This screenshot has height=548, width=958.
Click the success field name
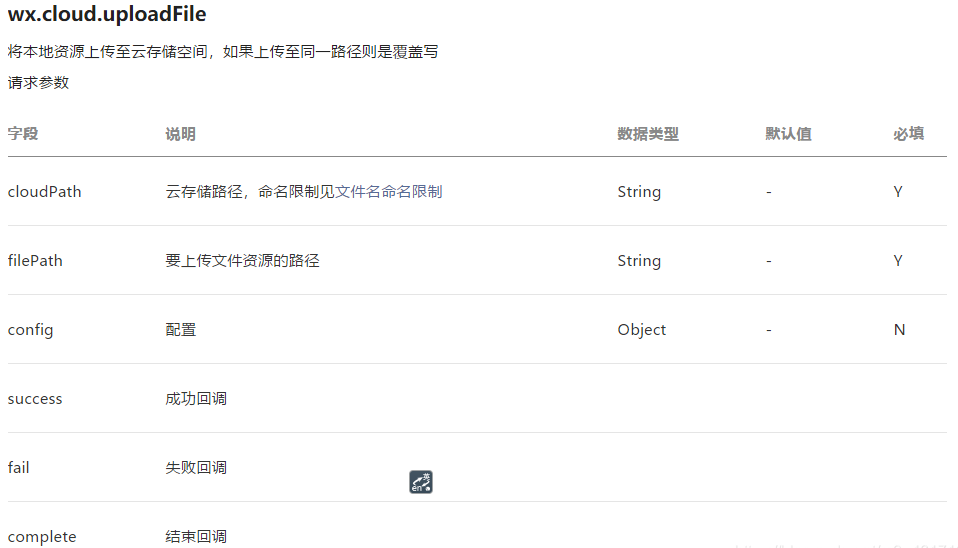(35, 399)
